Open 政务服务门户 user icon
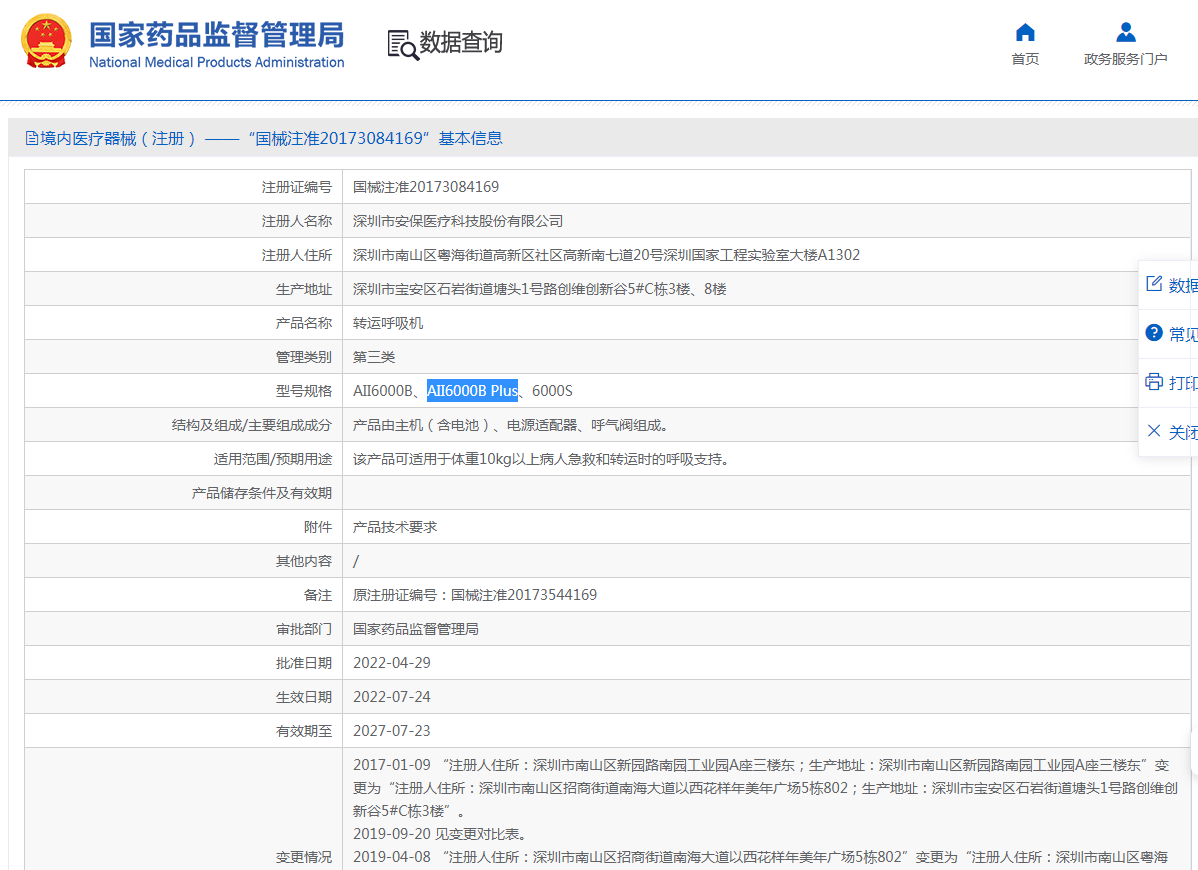 (x=1125, y=32)
